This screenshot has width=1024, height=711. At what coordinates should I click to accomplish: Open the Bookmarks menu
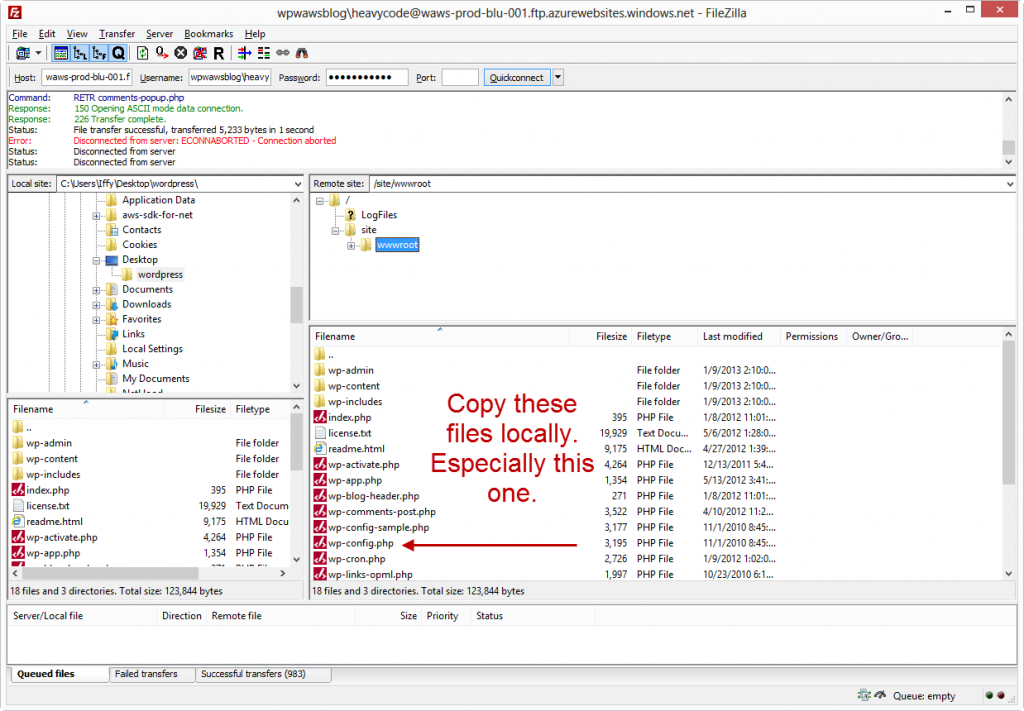pyautogui.click(x=208, y=34)
